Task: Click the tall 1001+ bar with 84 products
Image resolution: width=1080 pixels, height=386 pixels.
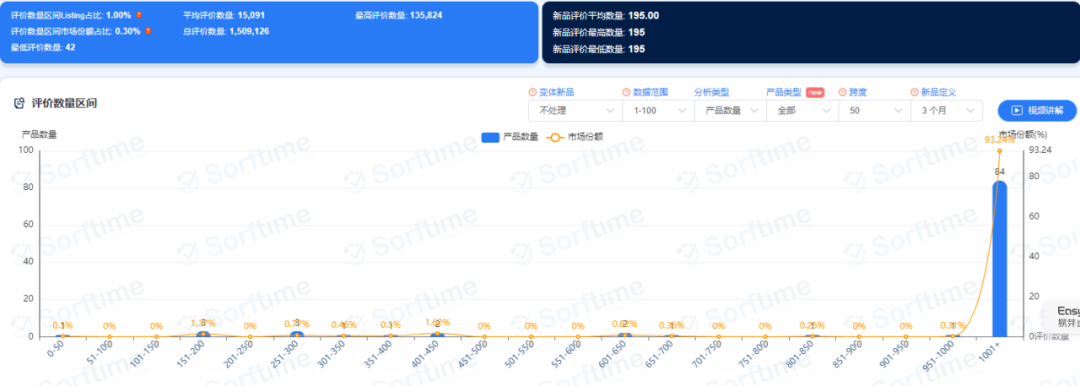Action: (999, 258)
